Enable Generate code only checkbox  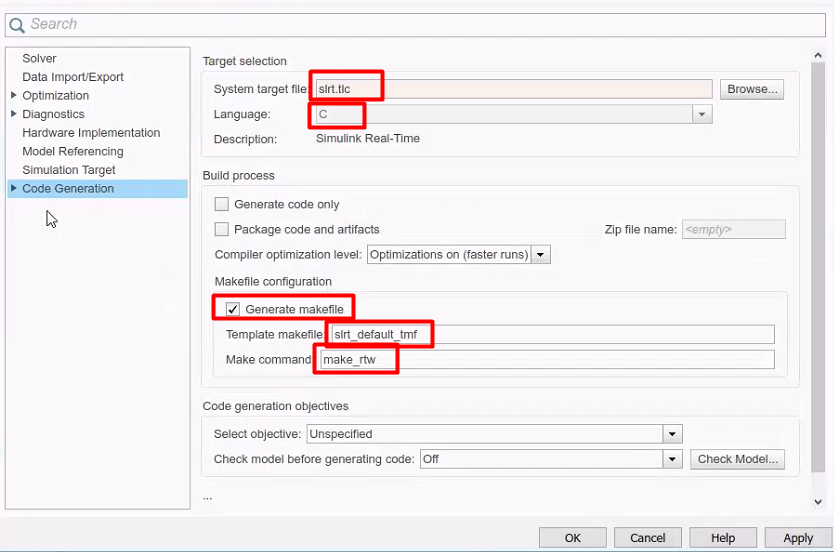[x=222, y=204]
